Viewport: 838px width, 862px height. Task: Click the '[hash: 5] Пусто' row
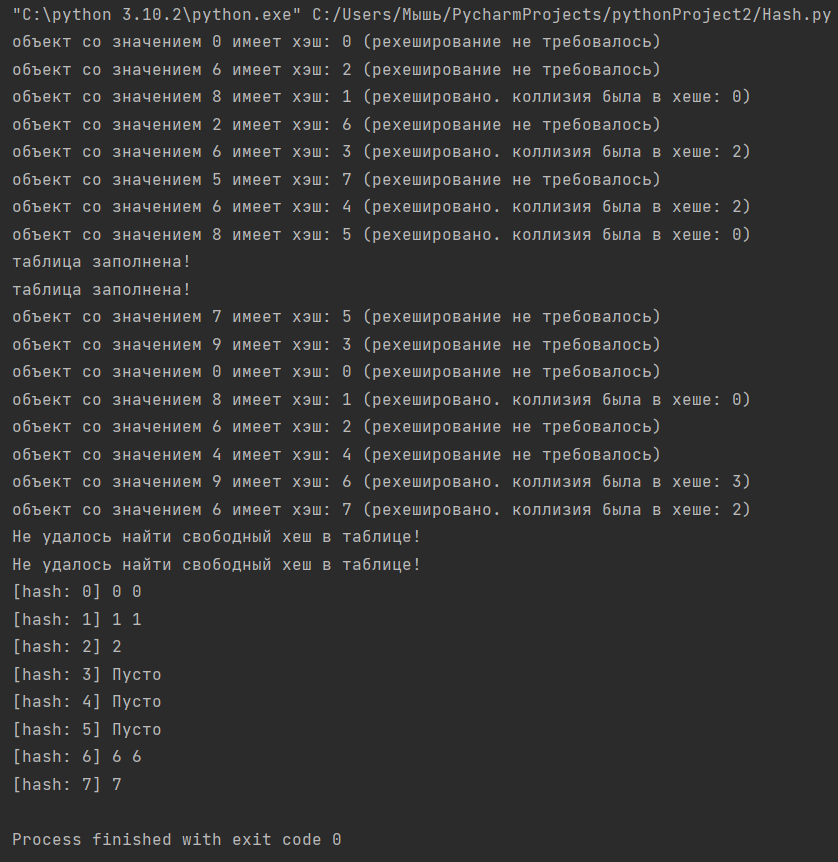[x=87, y=730]
